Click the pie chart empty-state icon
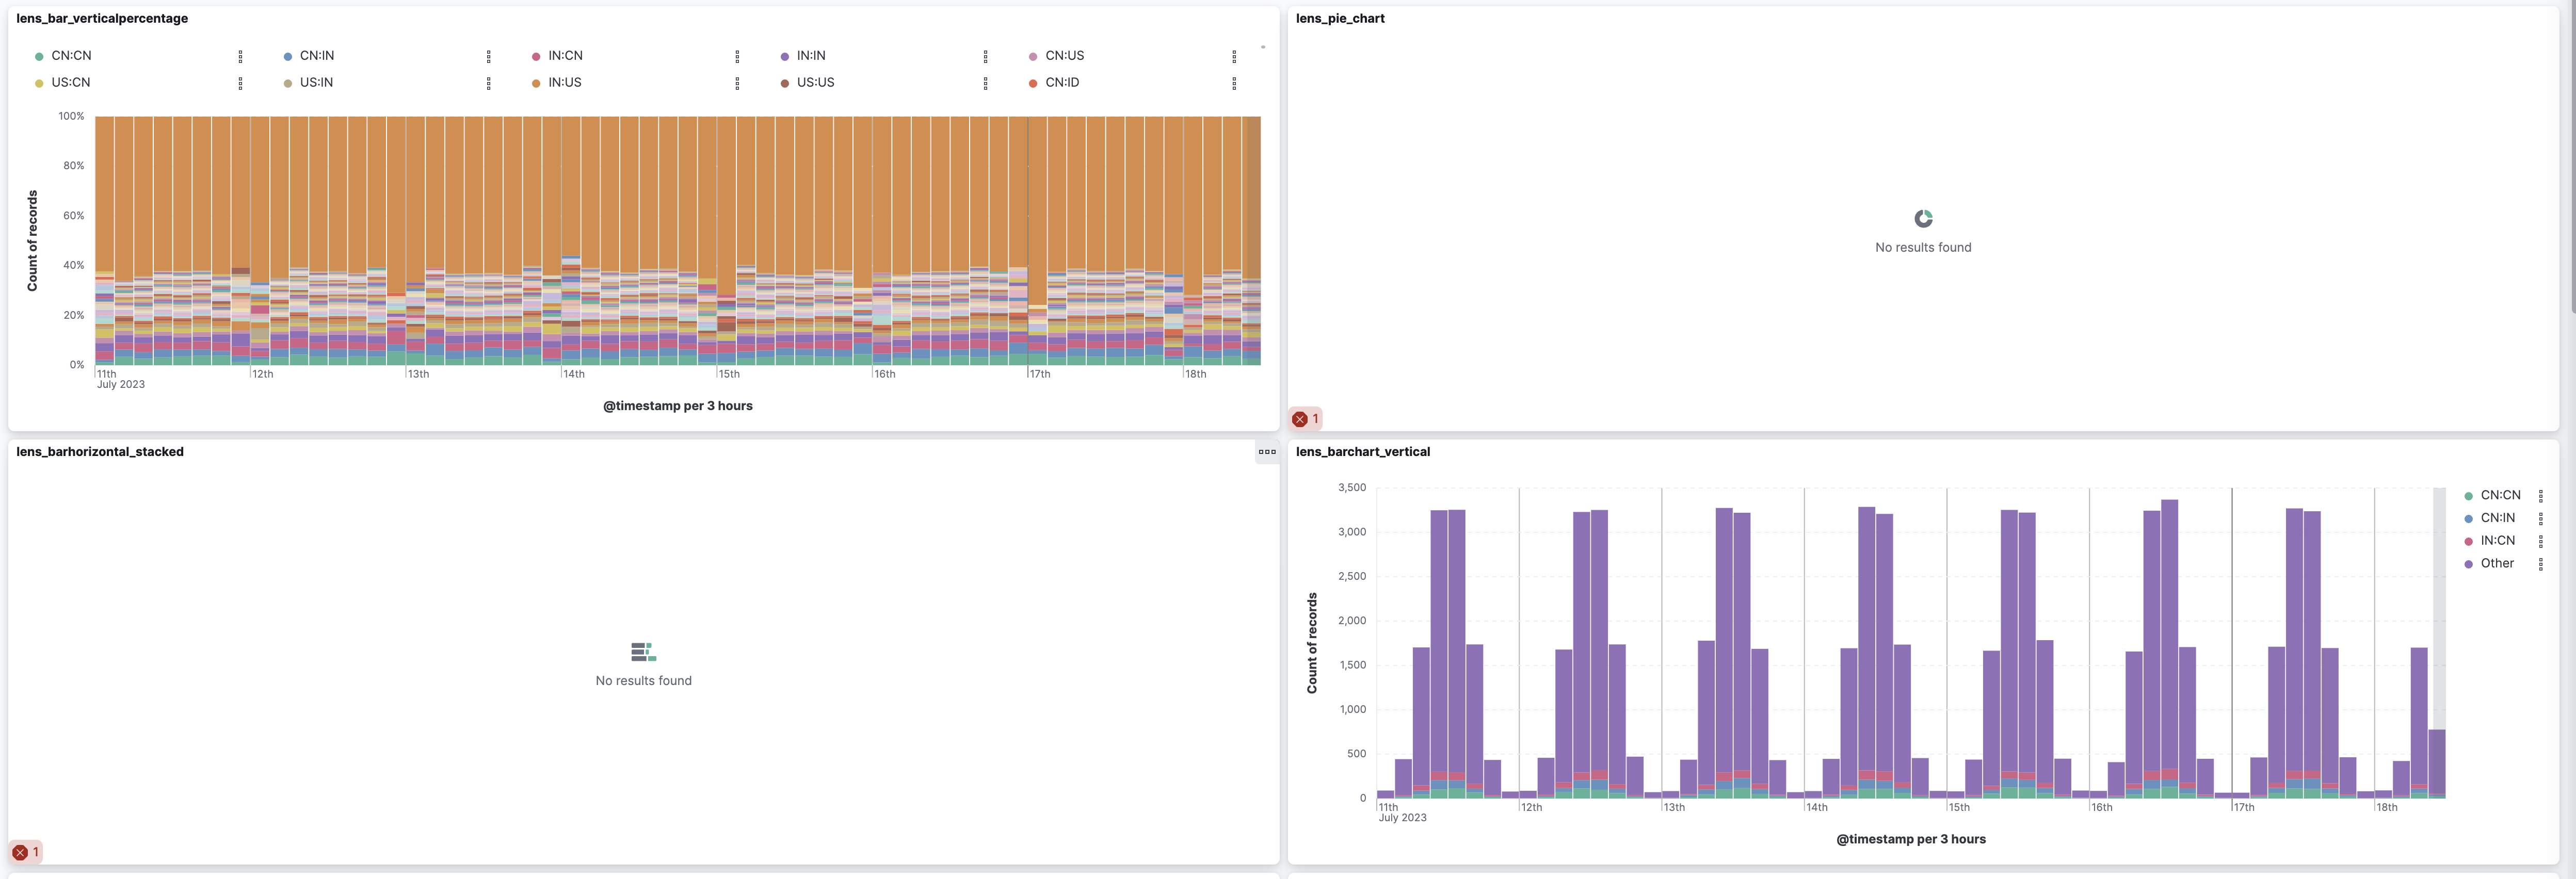2576x879 pixels. pos(1923,218)
